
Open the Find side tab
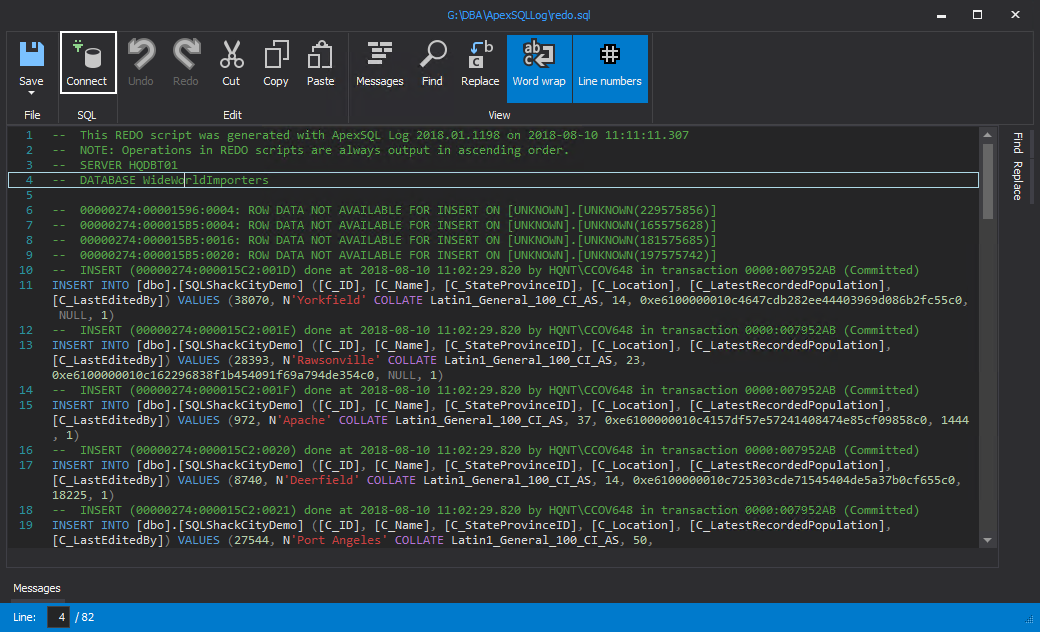point(1017,142)
